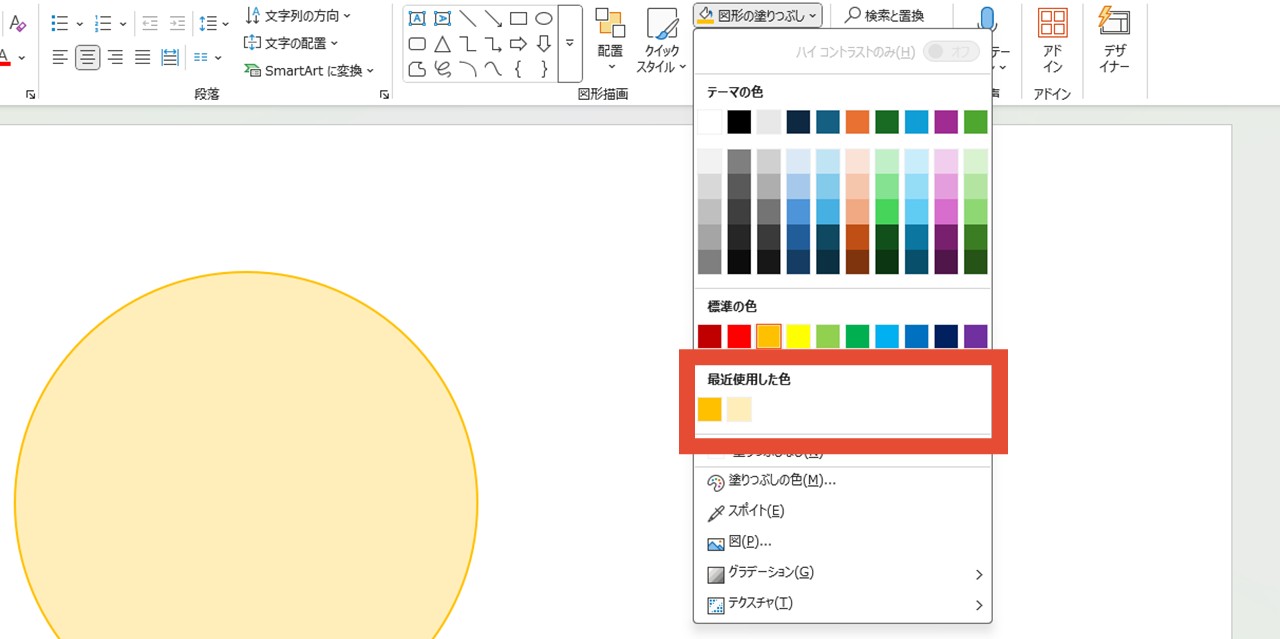Toggle the High Contrast Only (ハイコントラストのみ) switch
1280x639 pixels.
point(950,51)
